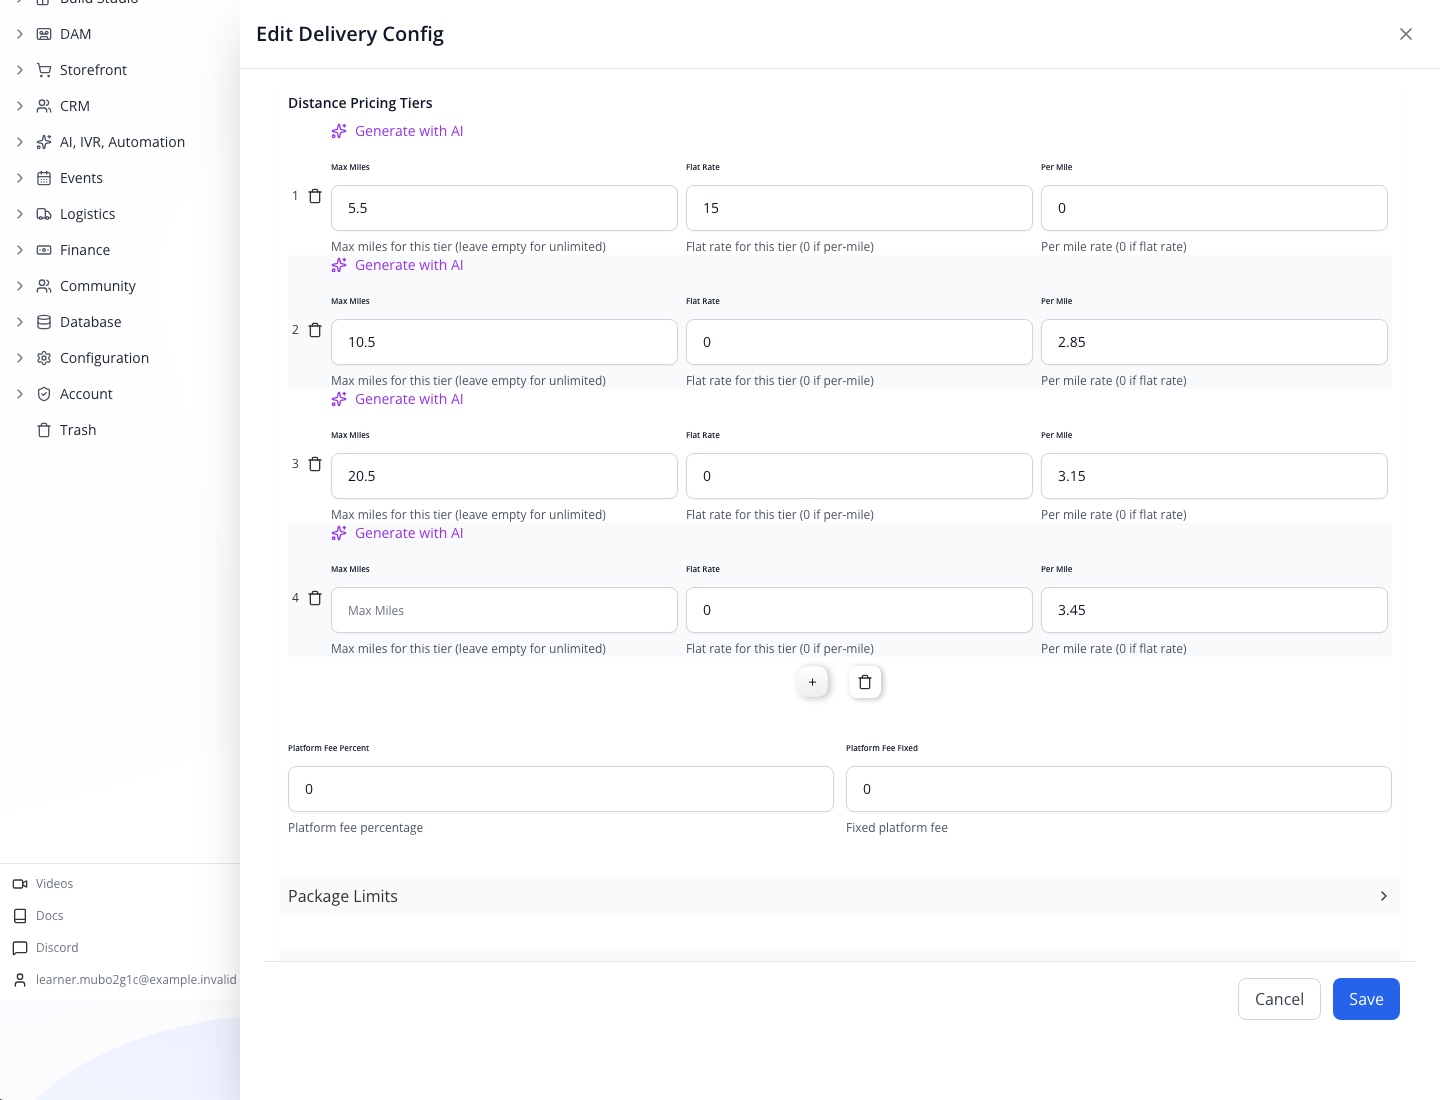Click the Events calendar icon
This screenshot has width=1440, height=1100.
[44, 178]
